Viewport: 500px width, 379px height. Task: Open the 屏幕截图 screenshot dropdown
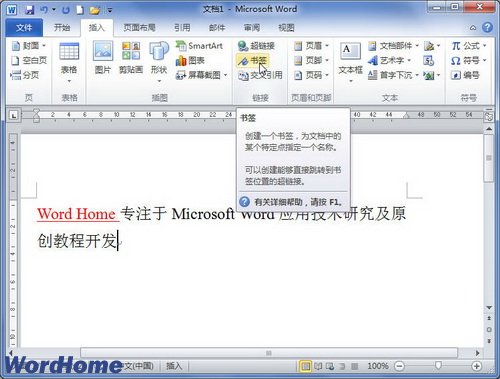[x=202, y=75]
